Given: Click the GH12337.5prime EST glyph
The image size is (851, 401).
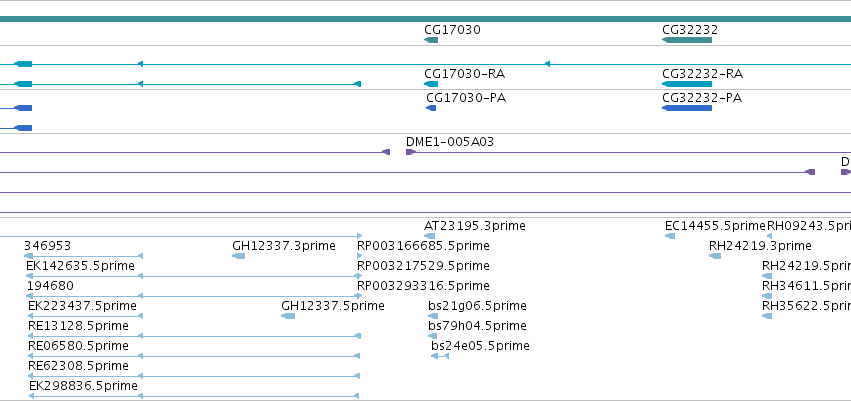Looking at the screenshot, I should (x=288, y=316).
